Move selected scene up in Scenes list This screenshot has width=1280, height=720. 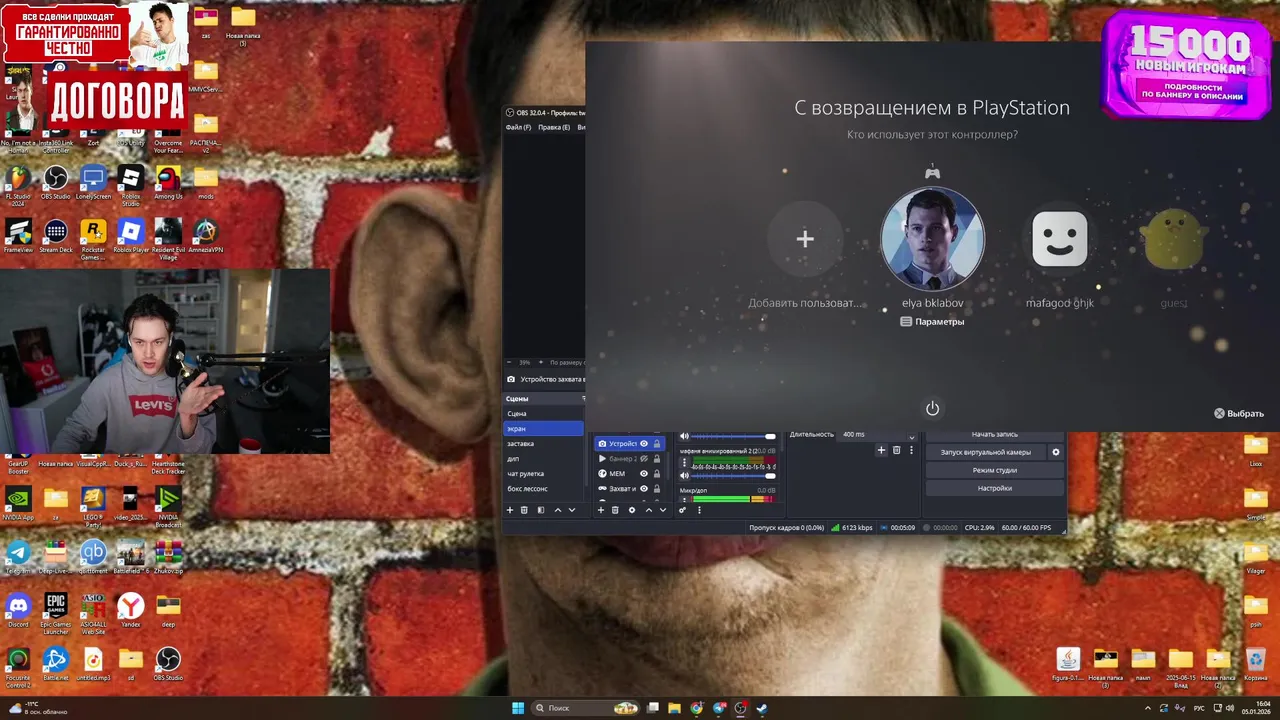(x=558, y=510)
